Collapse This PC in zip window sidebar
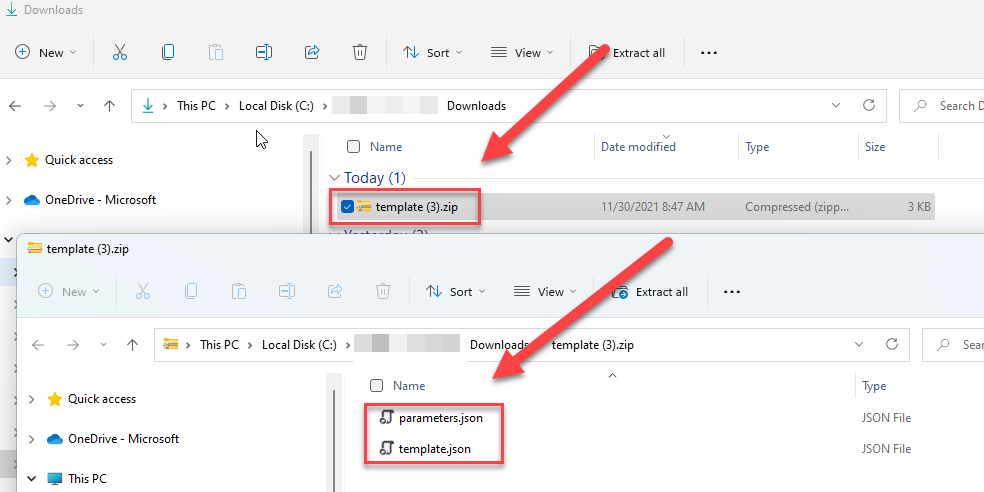 coord(32,478)
